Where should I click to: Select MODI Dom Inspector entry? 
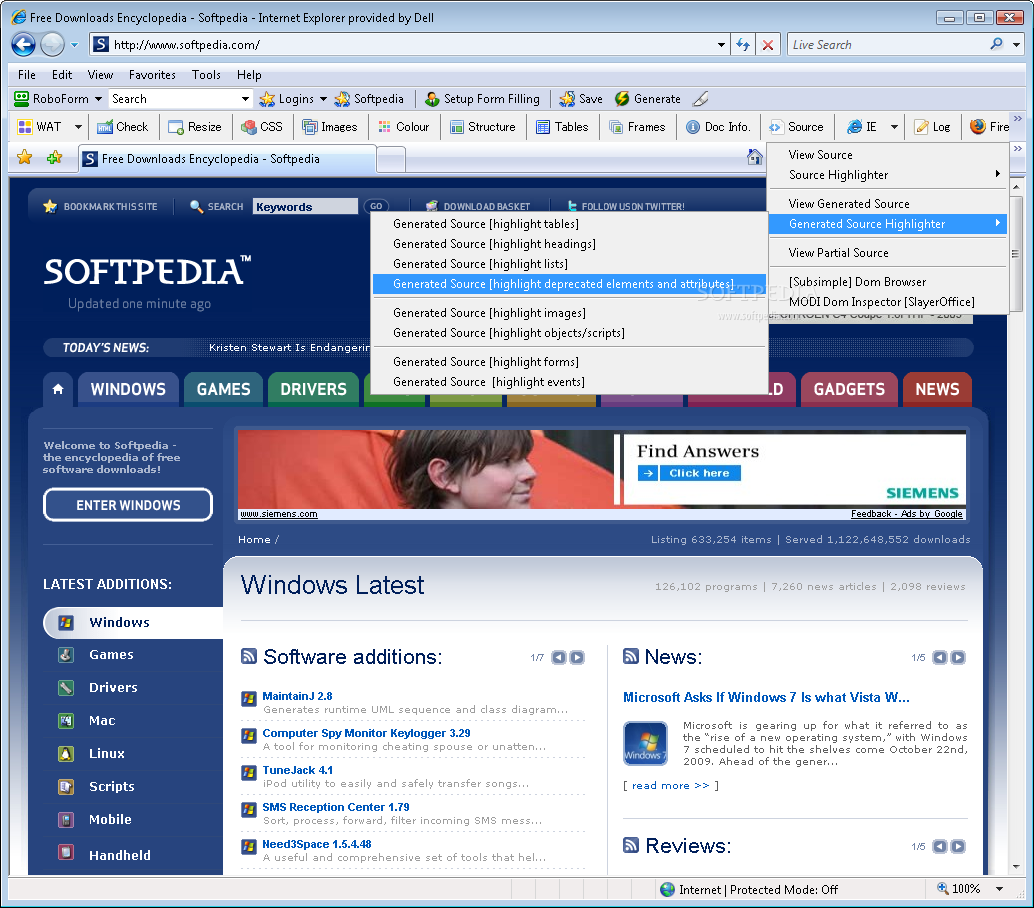click(888, 302)
